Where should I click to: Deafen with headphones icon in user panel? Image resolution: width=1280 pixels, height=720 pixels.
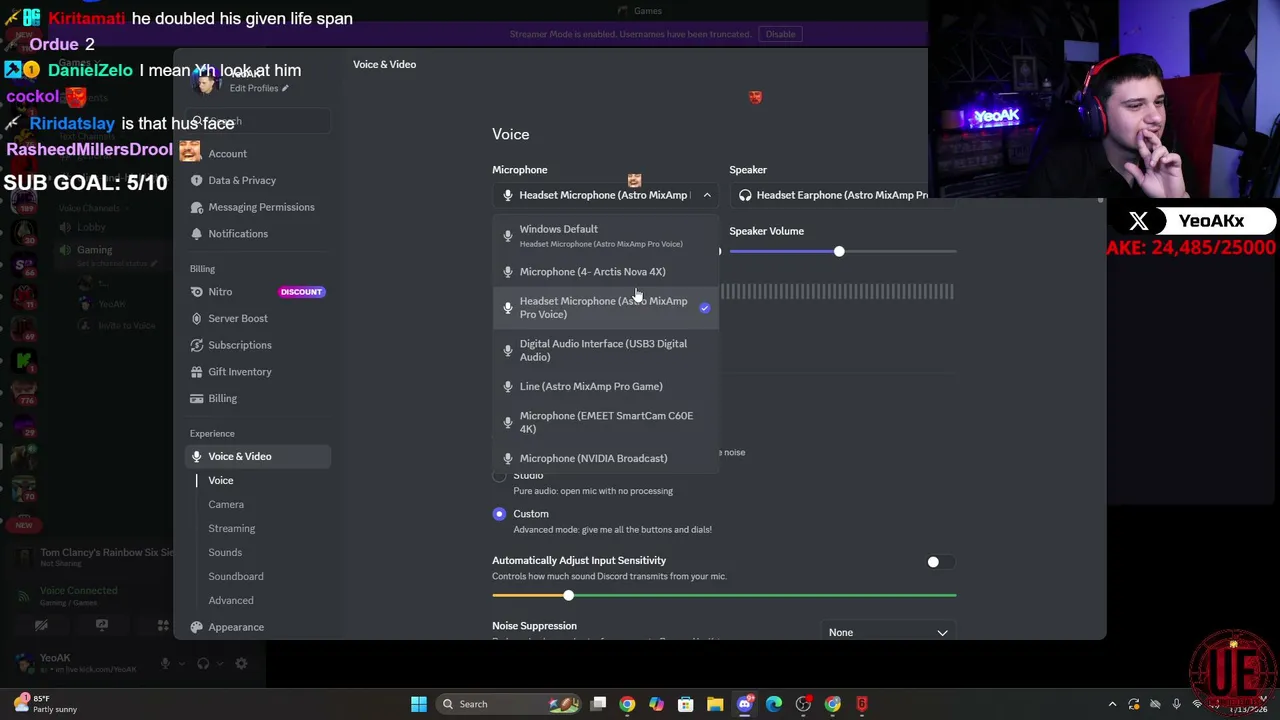pos(203,663)
